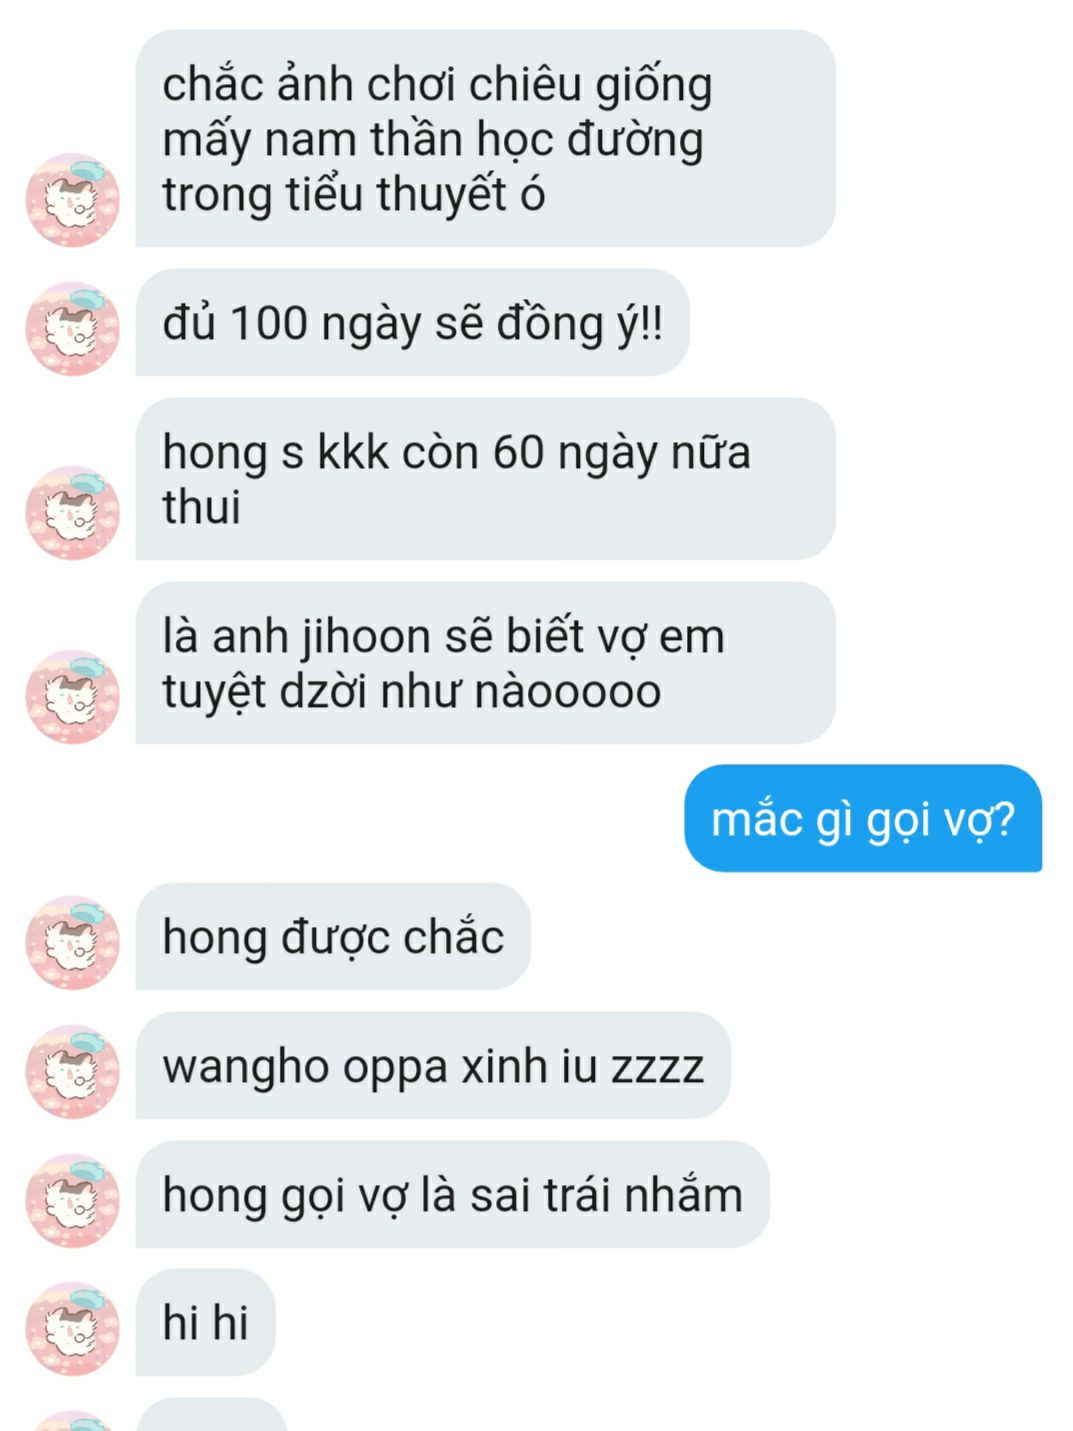The image size is (1073, 1431).
Task: Tap the 'wangho oppa xinh iu zzzz' bubble
Action: click(x=433, y=1065)
